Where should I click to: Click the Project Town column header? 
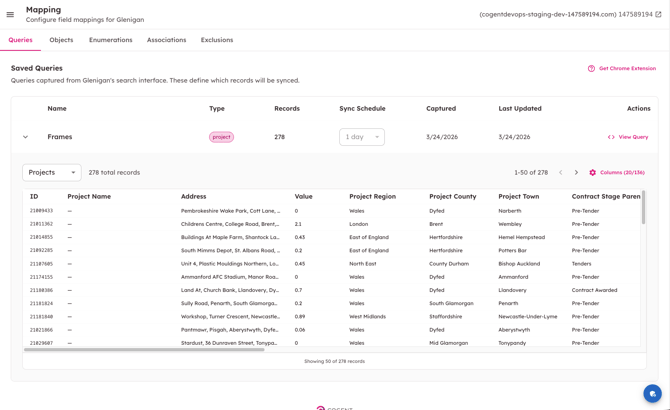[x=519, y=196]
